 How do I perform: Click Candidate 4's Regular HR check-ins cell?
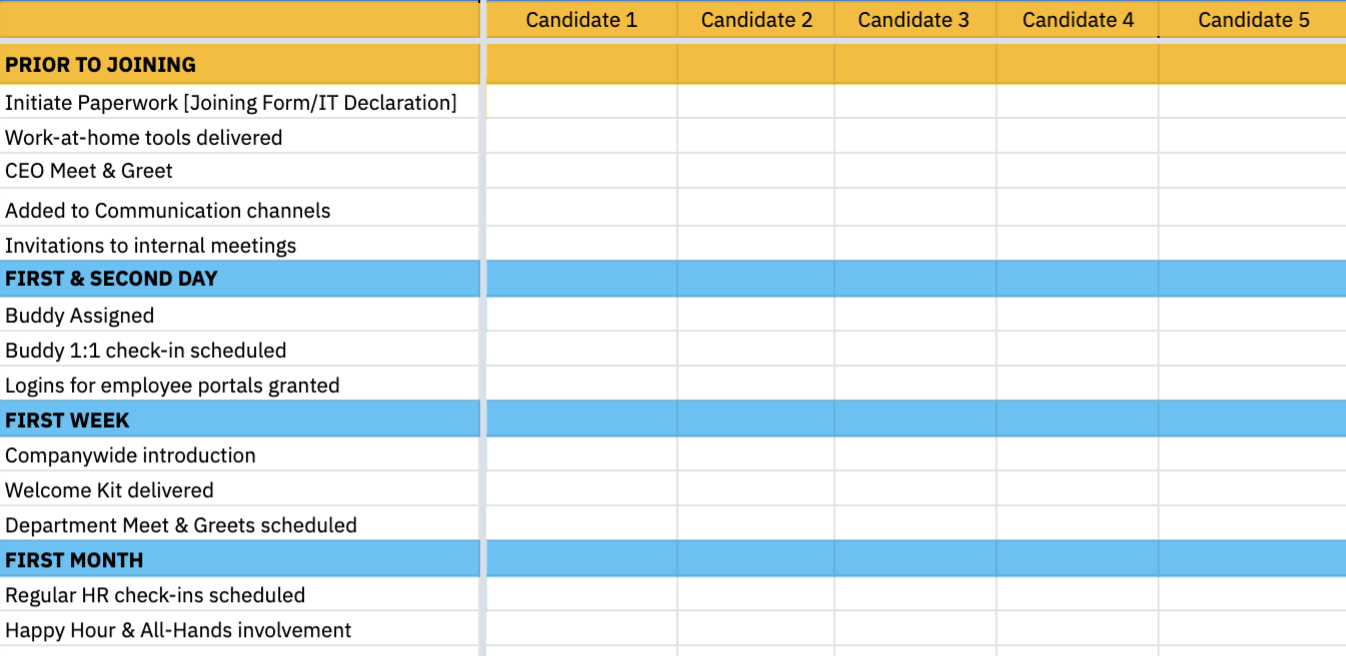[1077, 595]
